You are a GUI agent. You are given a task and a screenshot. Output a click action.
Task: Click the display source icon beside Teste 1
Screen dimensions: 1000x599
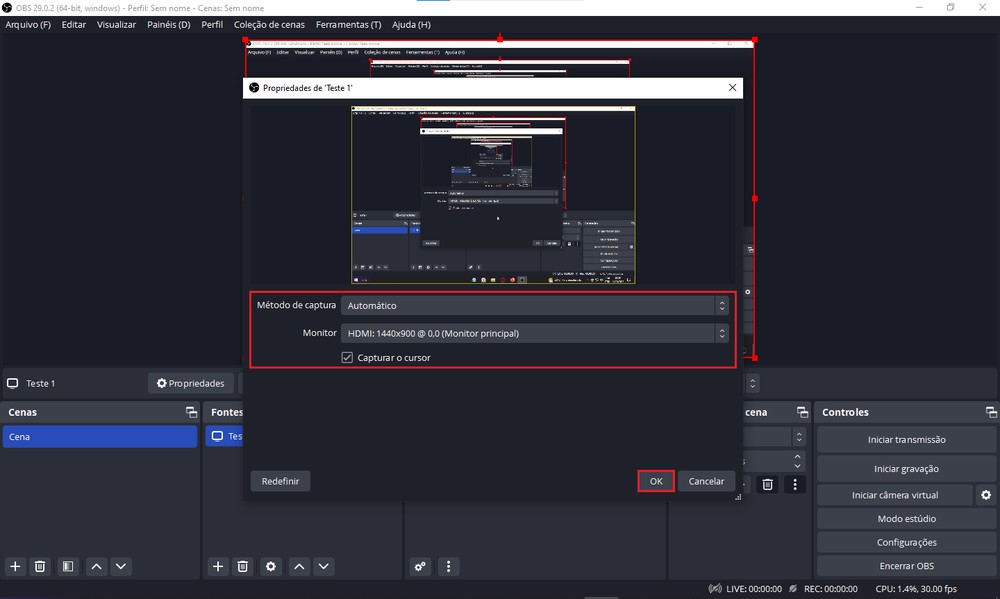(13, 383)
